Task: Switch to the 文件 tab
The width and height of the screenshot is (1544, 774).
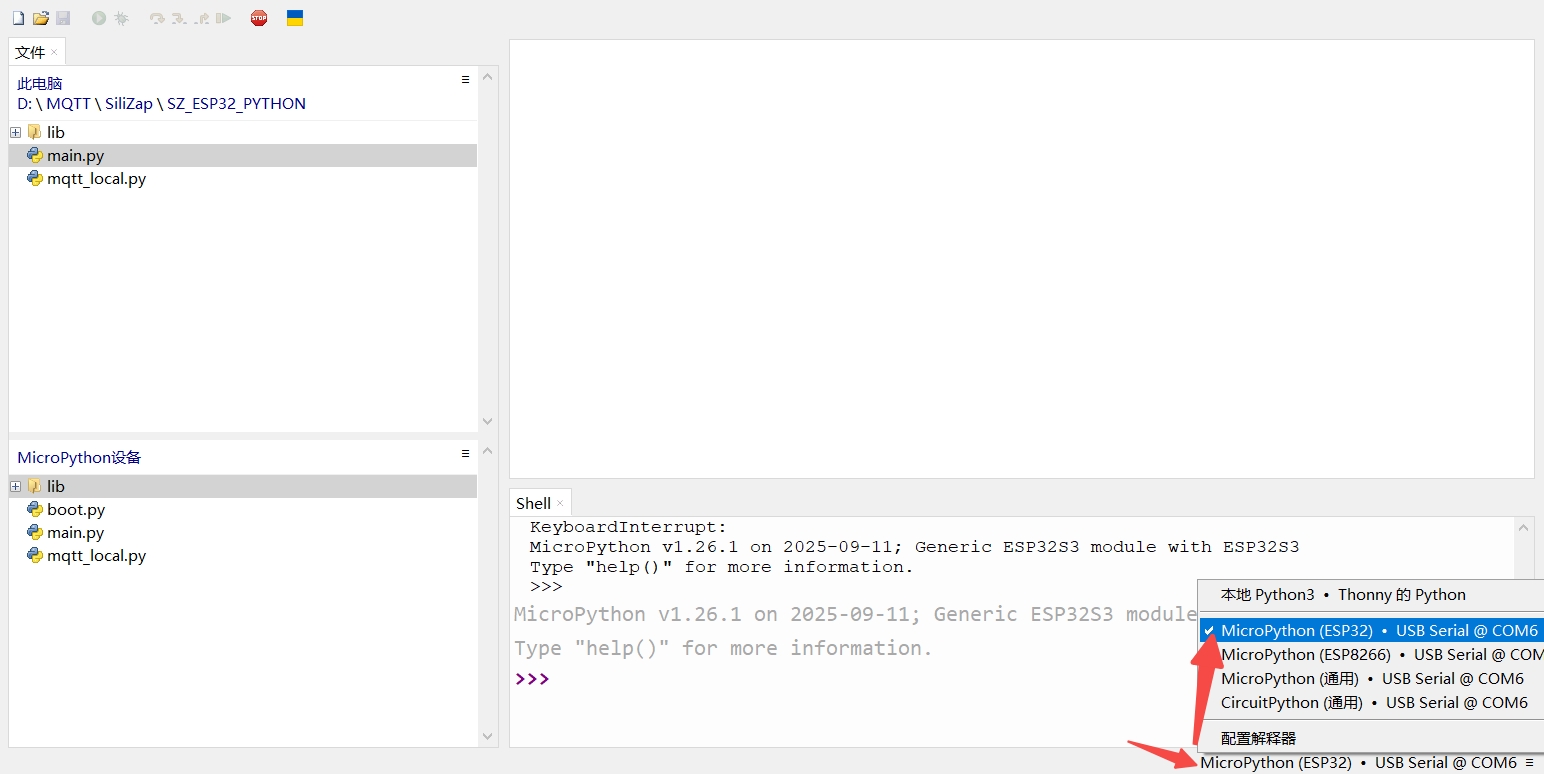Action: (28, 51)
